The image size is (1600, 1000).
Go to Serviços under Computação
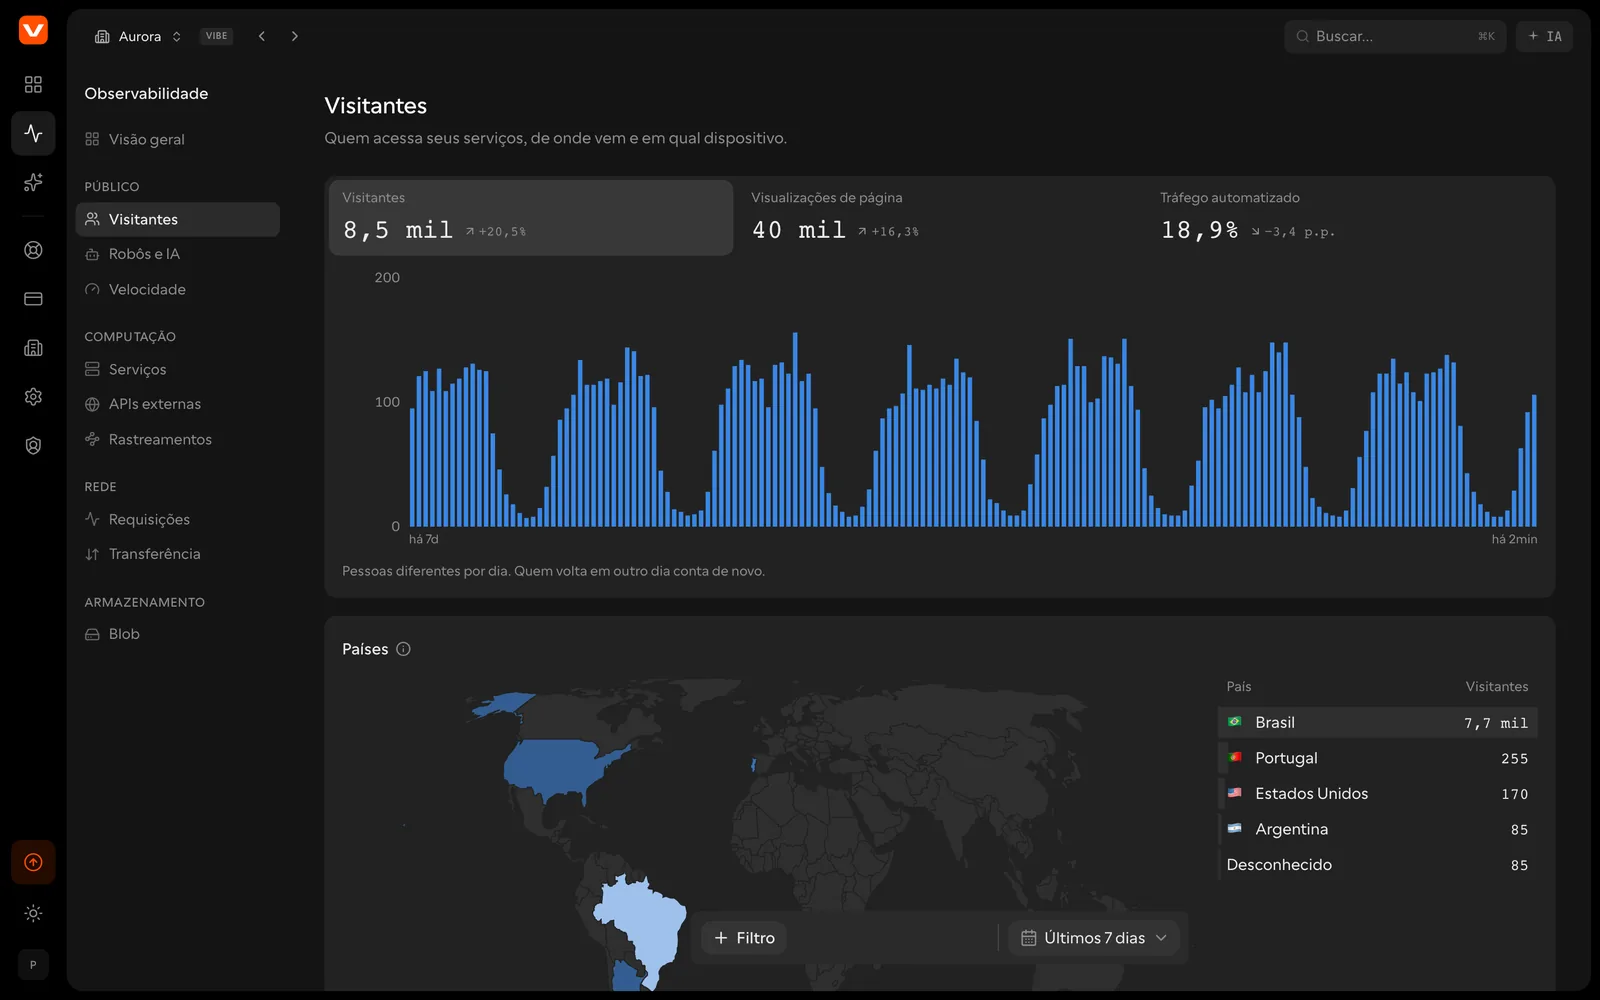[178, 369]
